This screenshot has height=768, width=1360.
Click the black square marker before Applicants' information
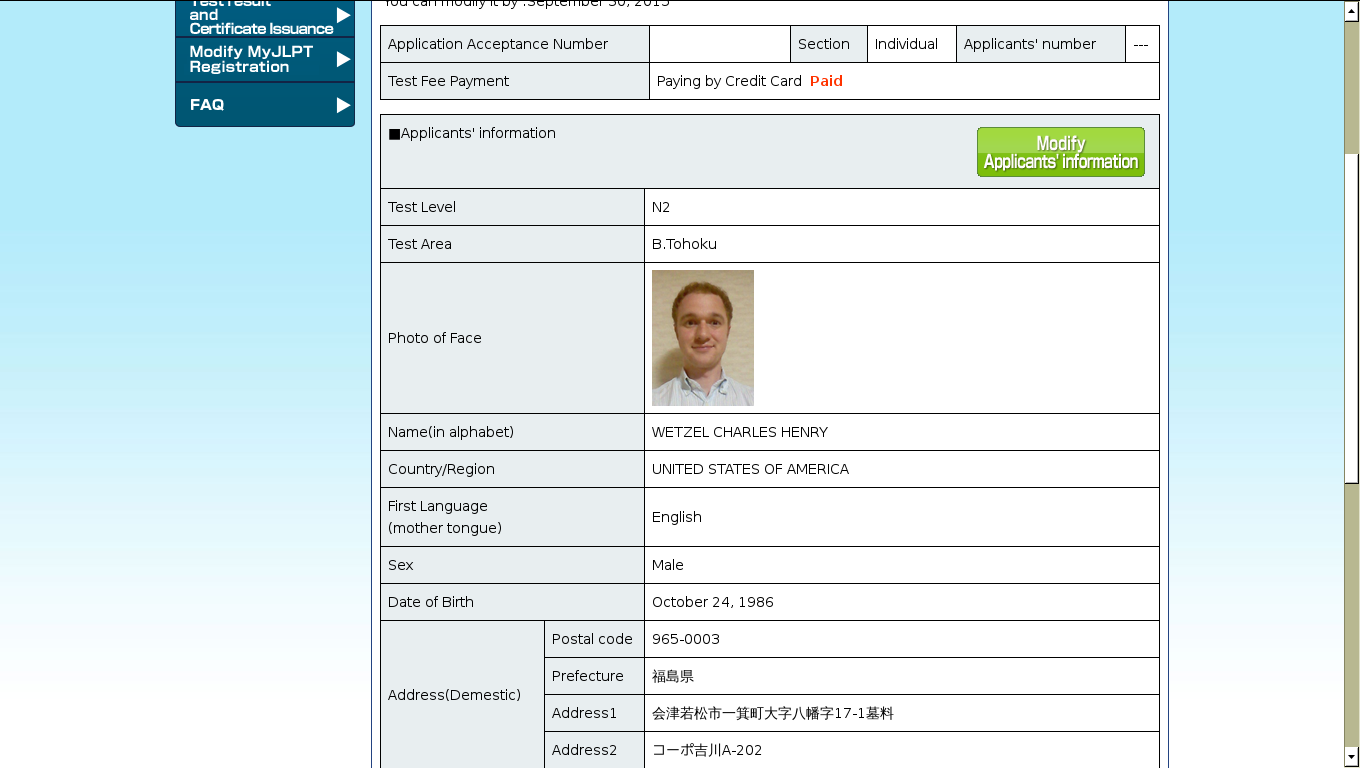(394, 132)
